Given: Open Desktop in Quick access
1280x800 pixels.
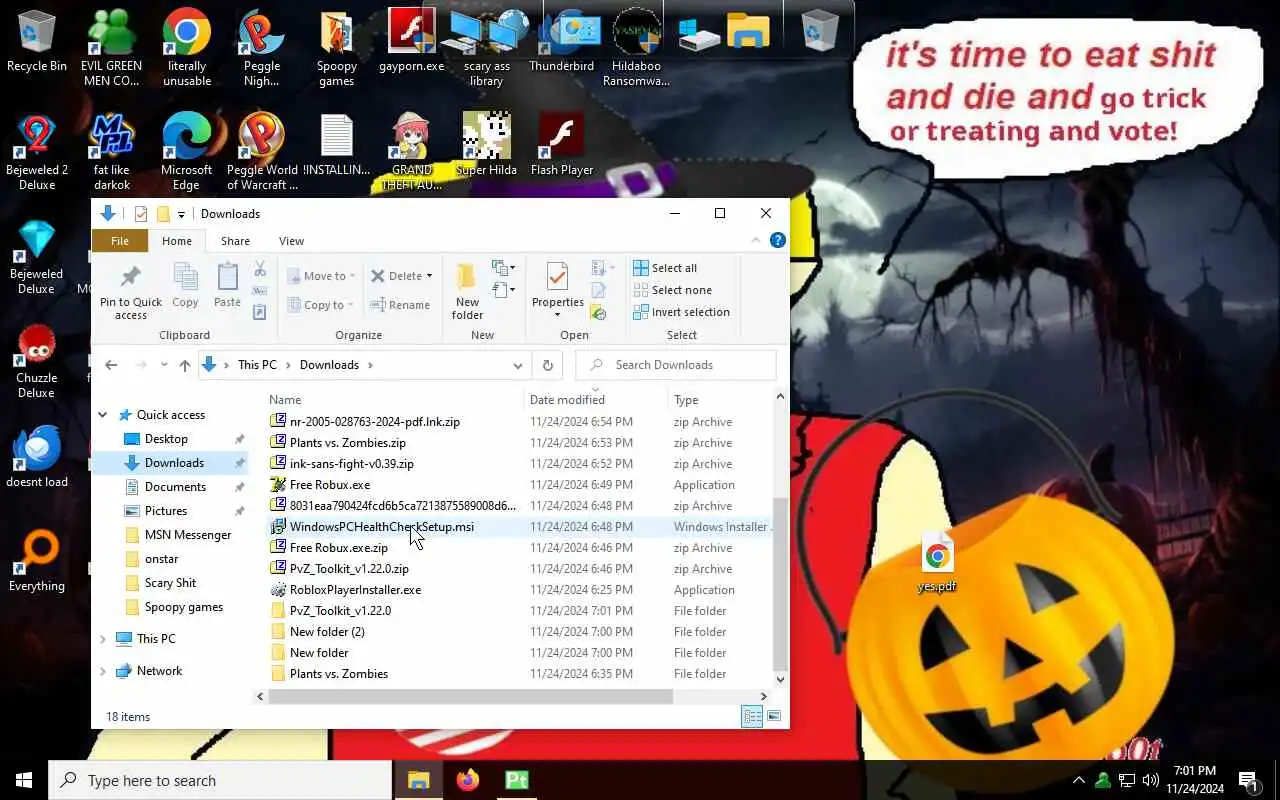Looking at the screenshot, I should [166, 439].
